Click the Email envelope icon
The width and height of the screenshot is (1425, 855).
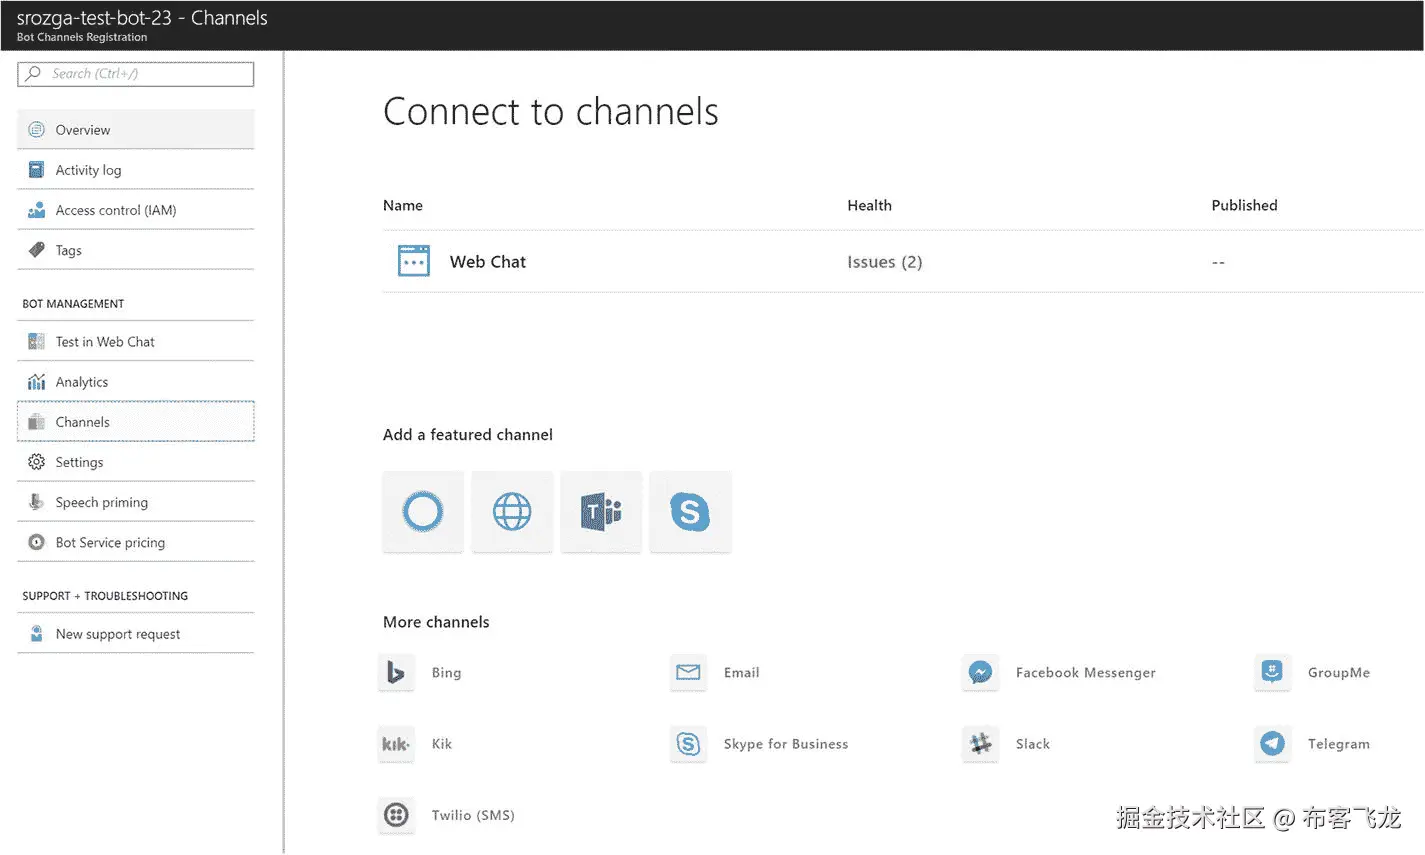688,673
